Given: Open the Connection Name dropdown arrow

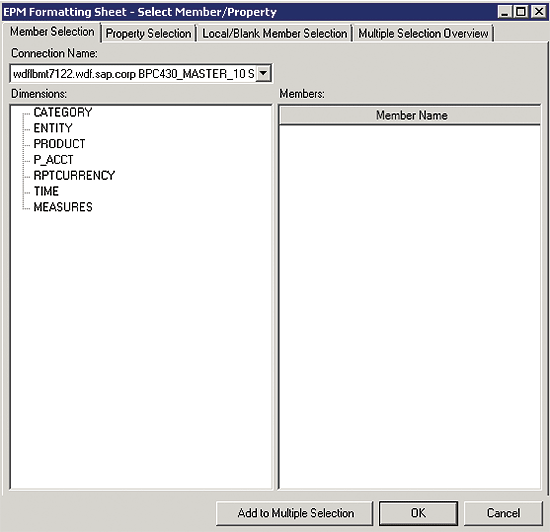Looking at the screenshot, I should click(263, 74).
